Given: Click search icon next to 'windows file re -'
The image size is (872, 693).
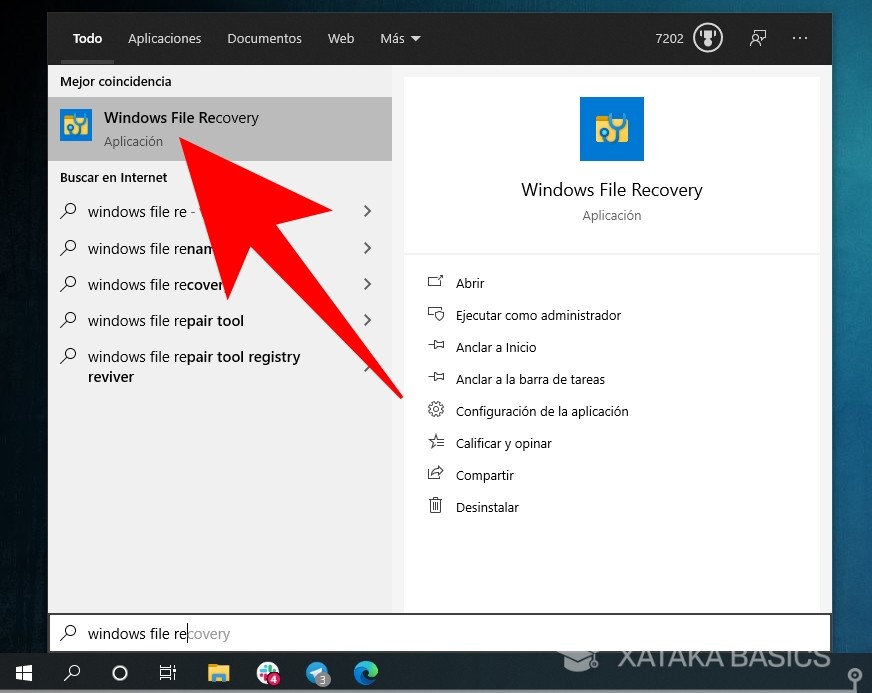Looking at the screenshot, I should (68, 211).
